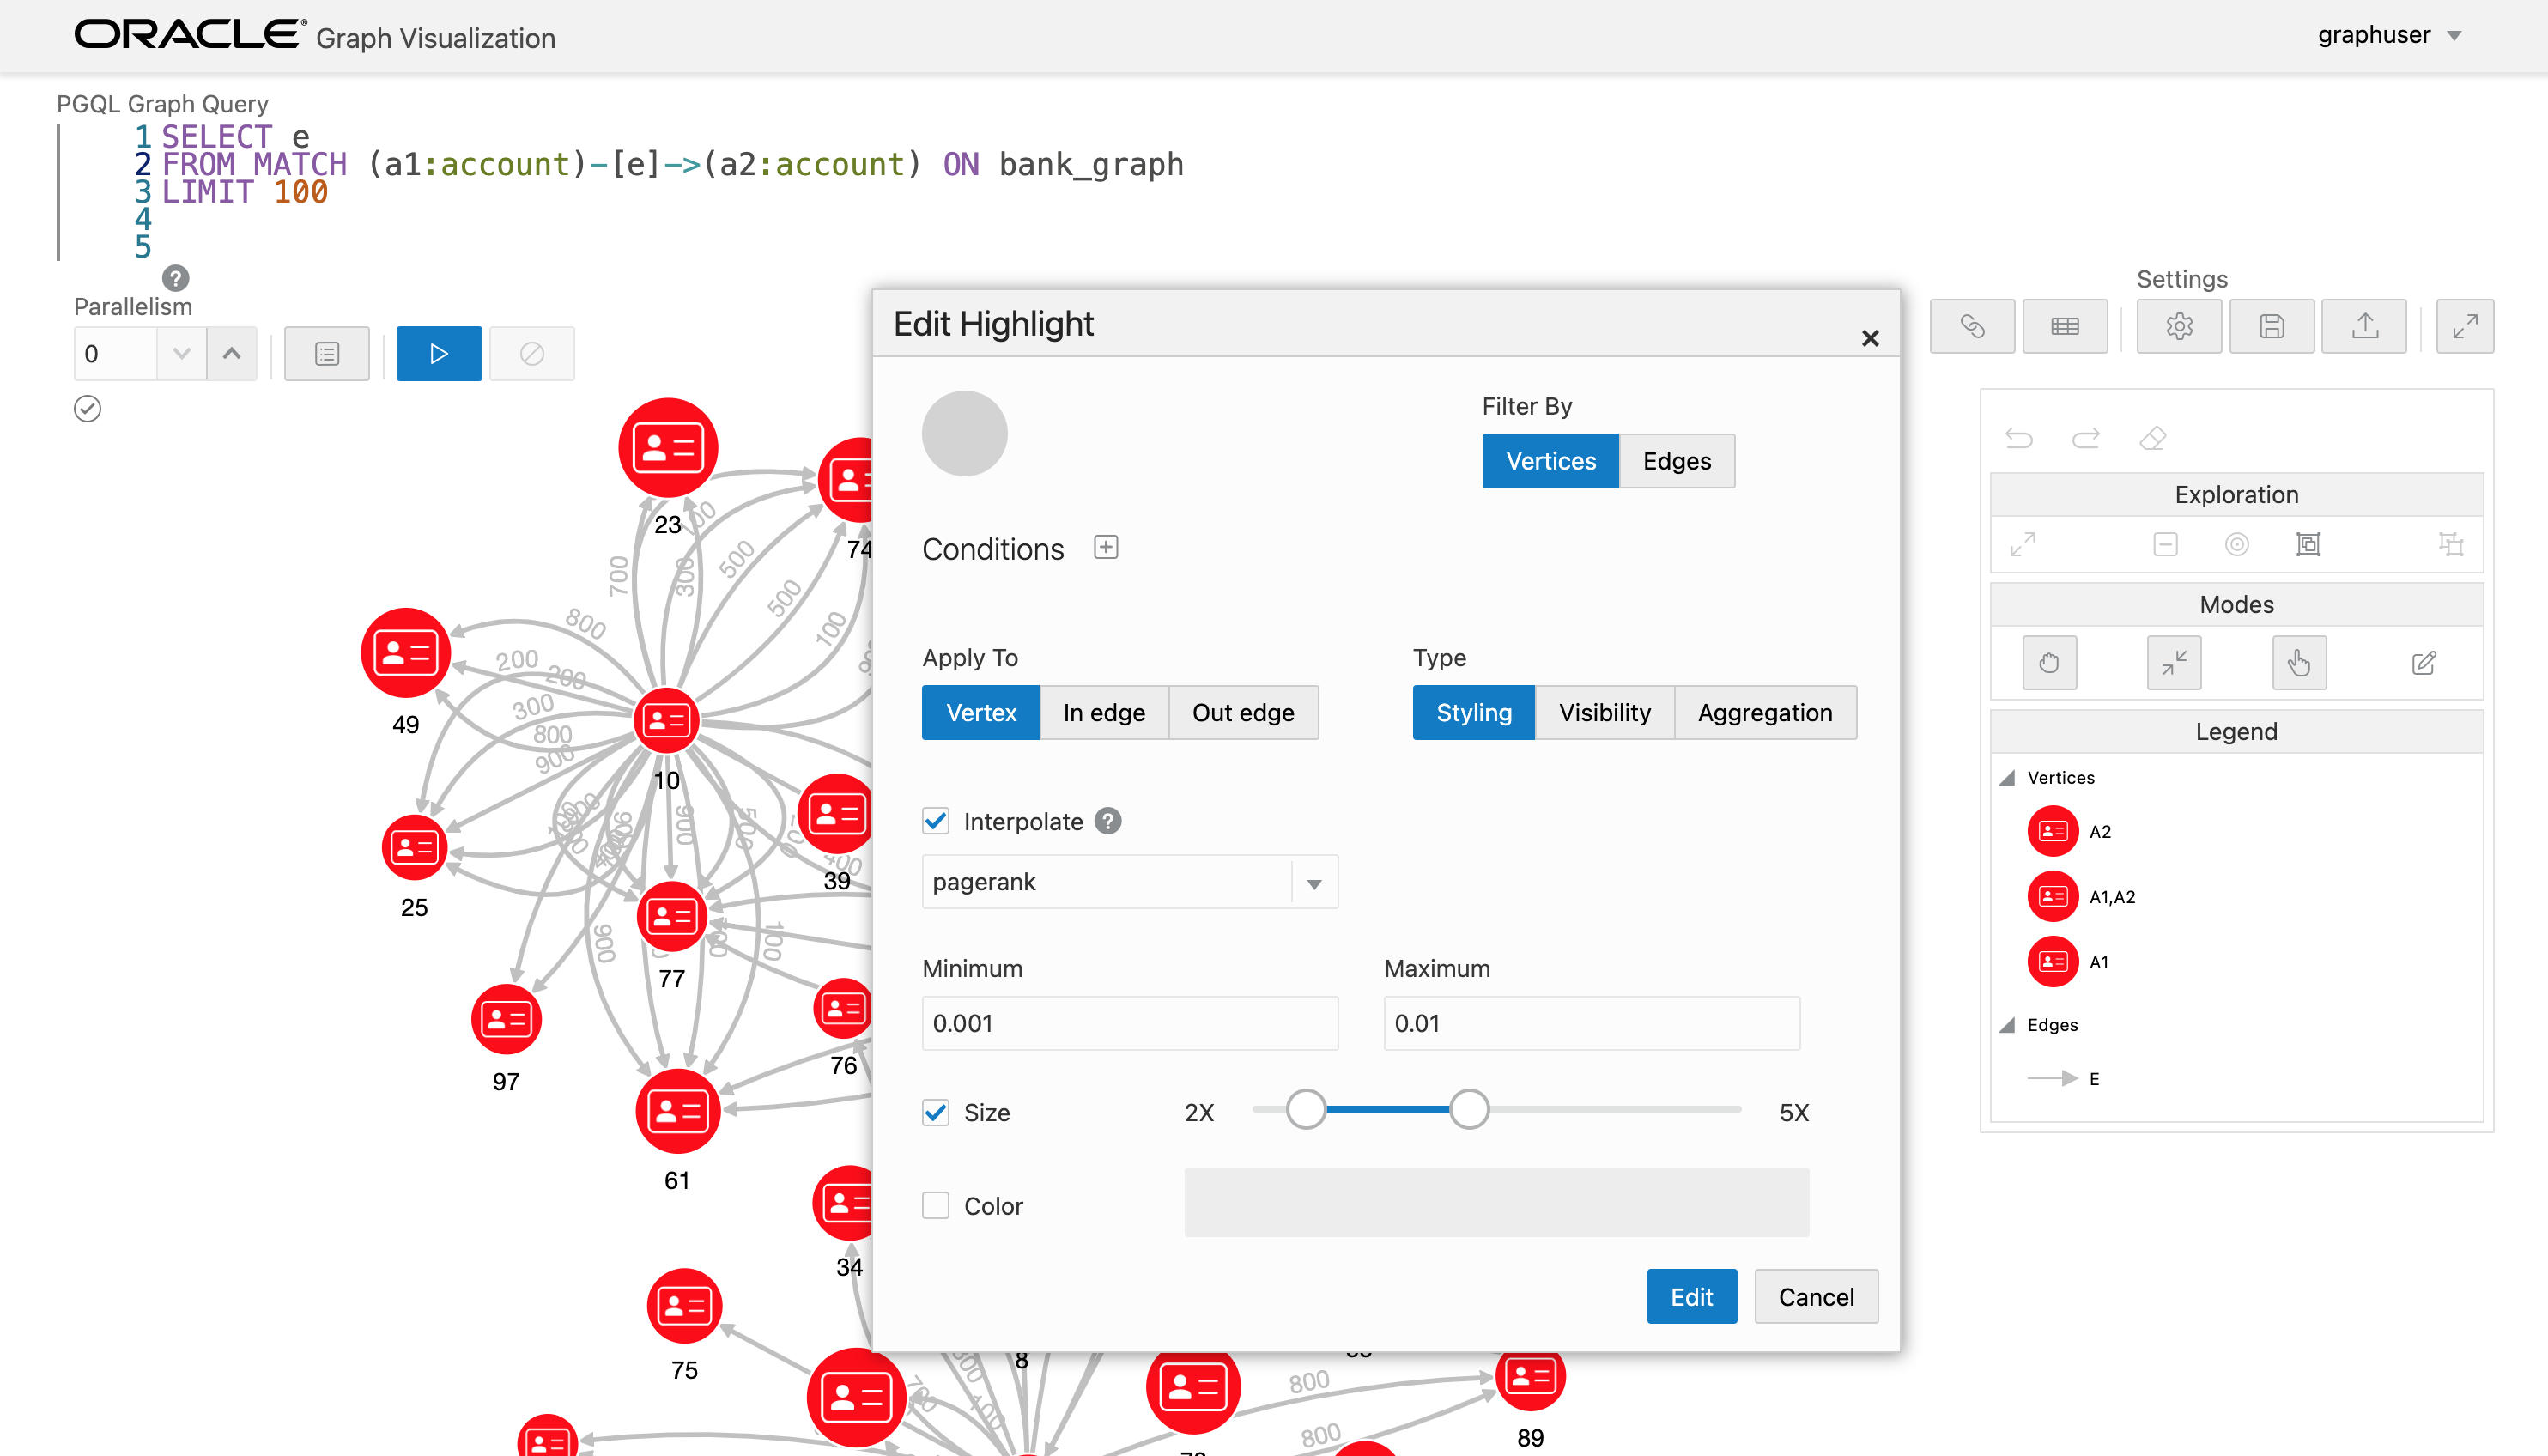Enable the Color checkbox
Viewport: 2548px width, 1456px height.
936,1205
